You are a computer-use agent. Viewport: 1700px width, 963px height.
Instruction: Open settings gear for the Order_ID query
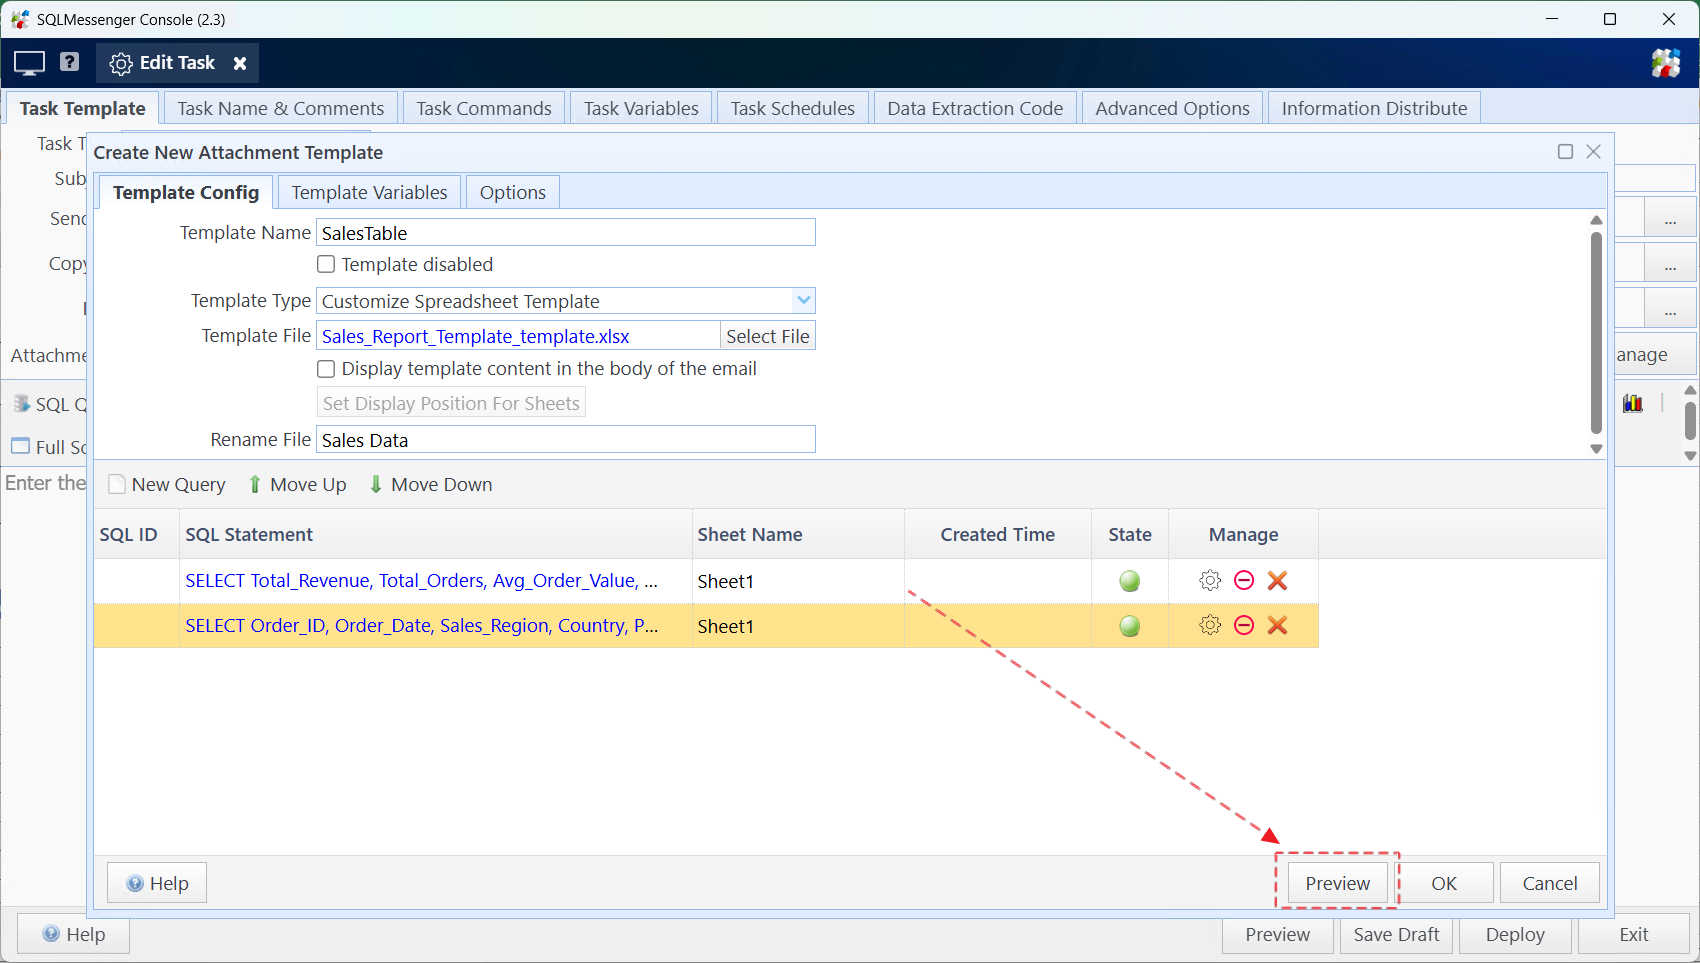click(1210, 626)
